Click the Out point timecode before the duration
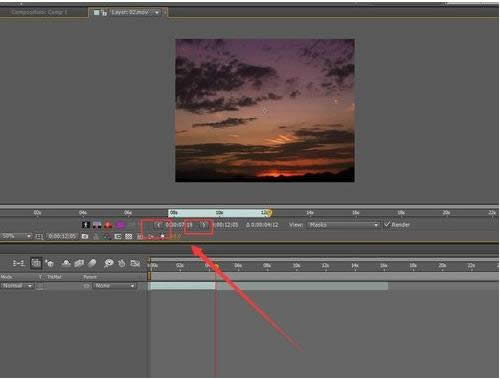The width and height of the screenshot is (500, 379). 226,225
